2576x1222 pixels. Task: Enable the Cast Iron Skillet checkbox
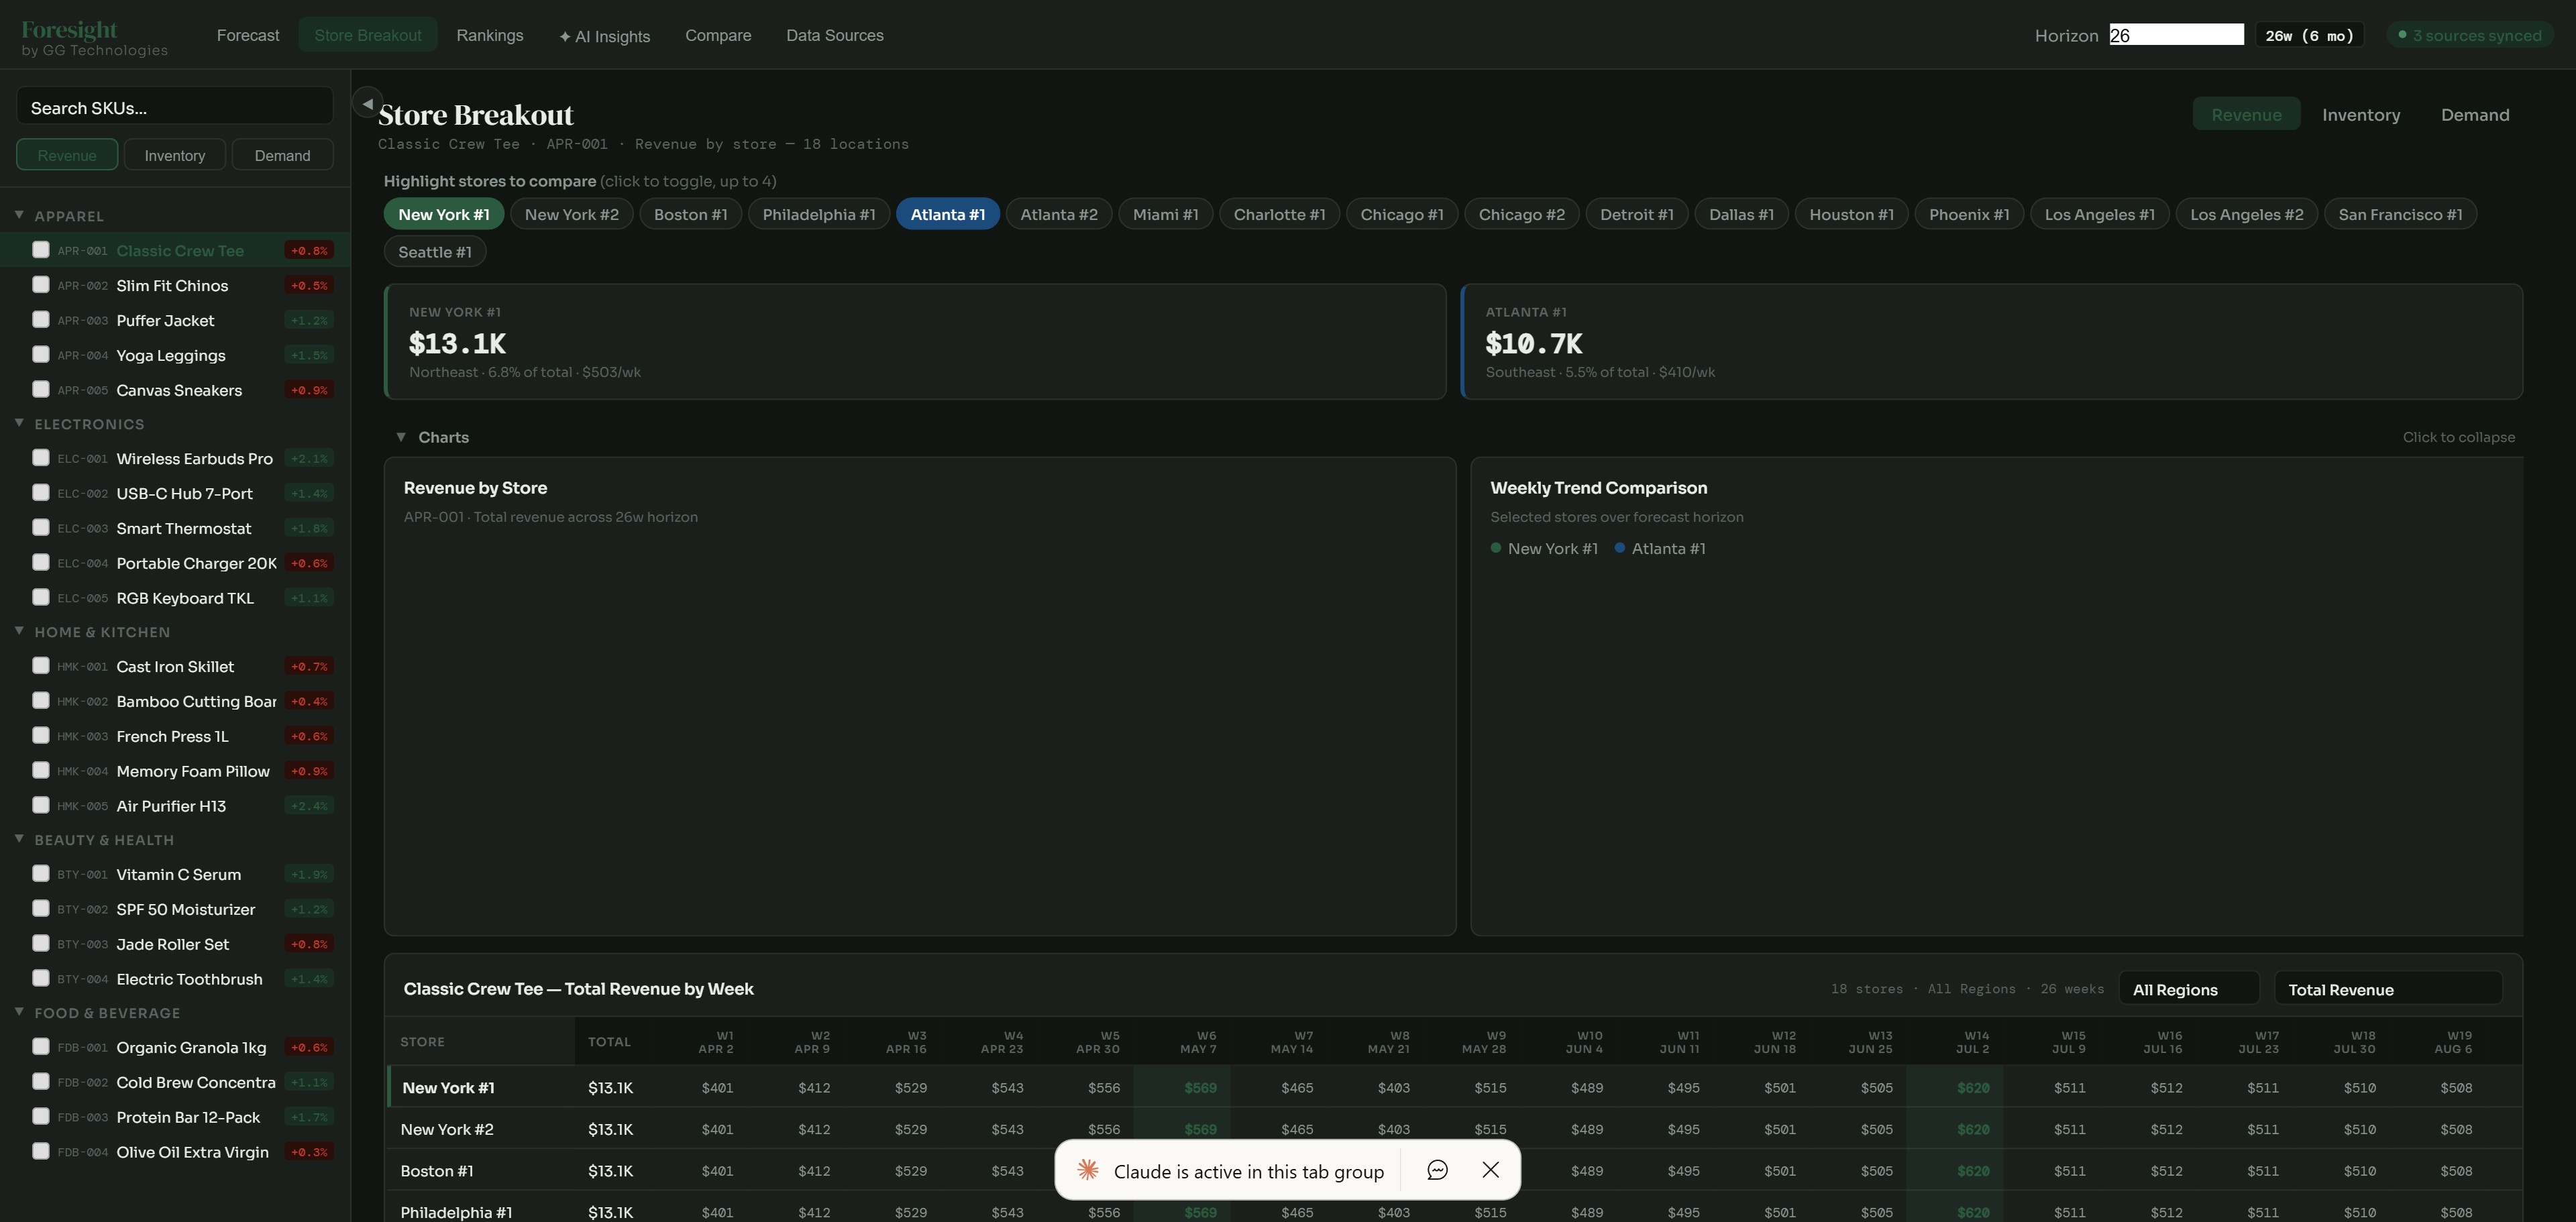[x=41, y=666]
